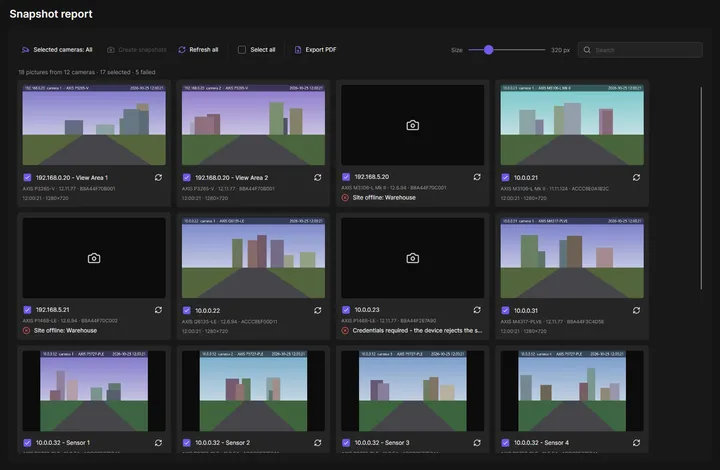Uncheck 192.168.0.20 - View Area 2 checkbox
720x470 pixels.
pyautogui.click(x=187, y=177)
